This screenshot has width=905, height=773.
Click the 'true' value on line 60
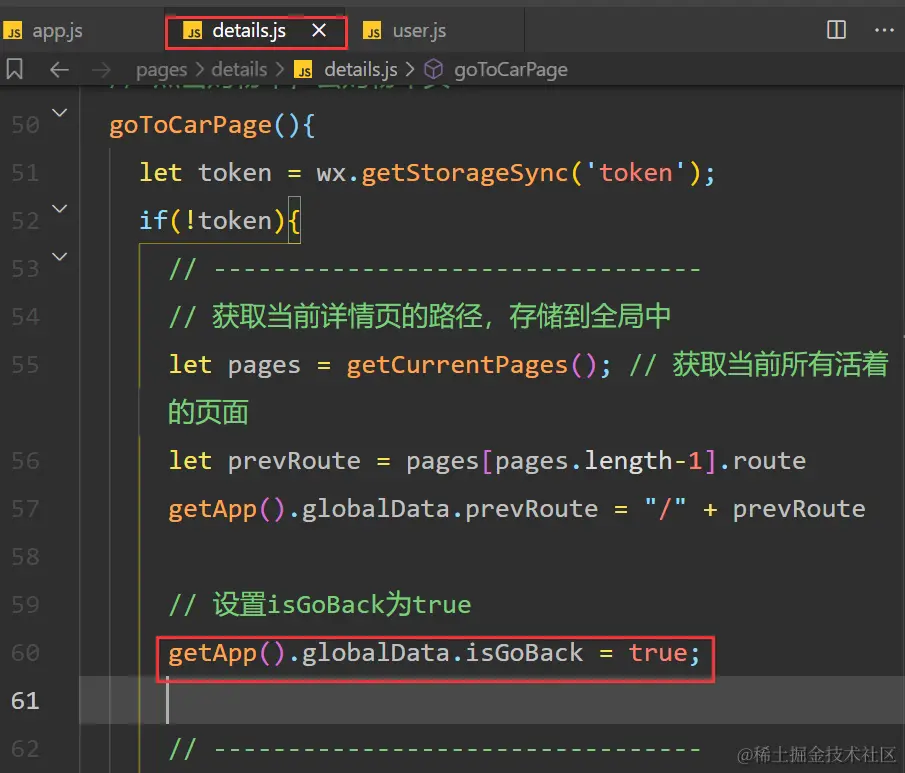[657, 652]
